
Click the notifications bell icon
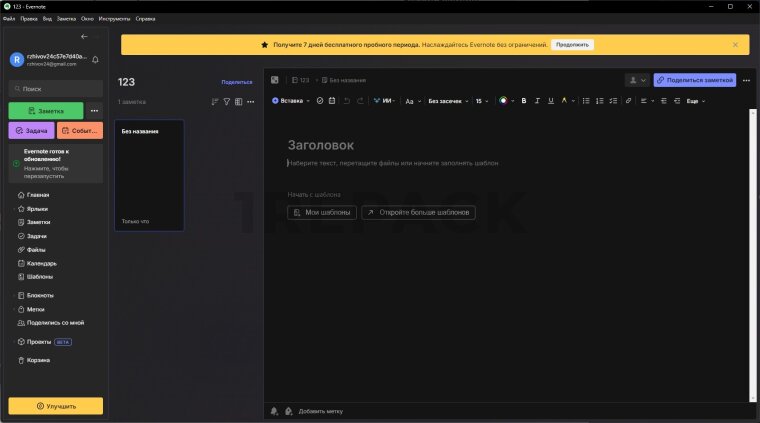(x=95, y=60)
